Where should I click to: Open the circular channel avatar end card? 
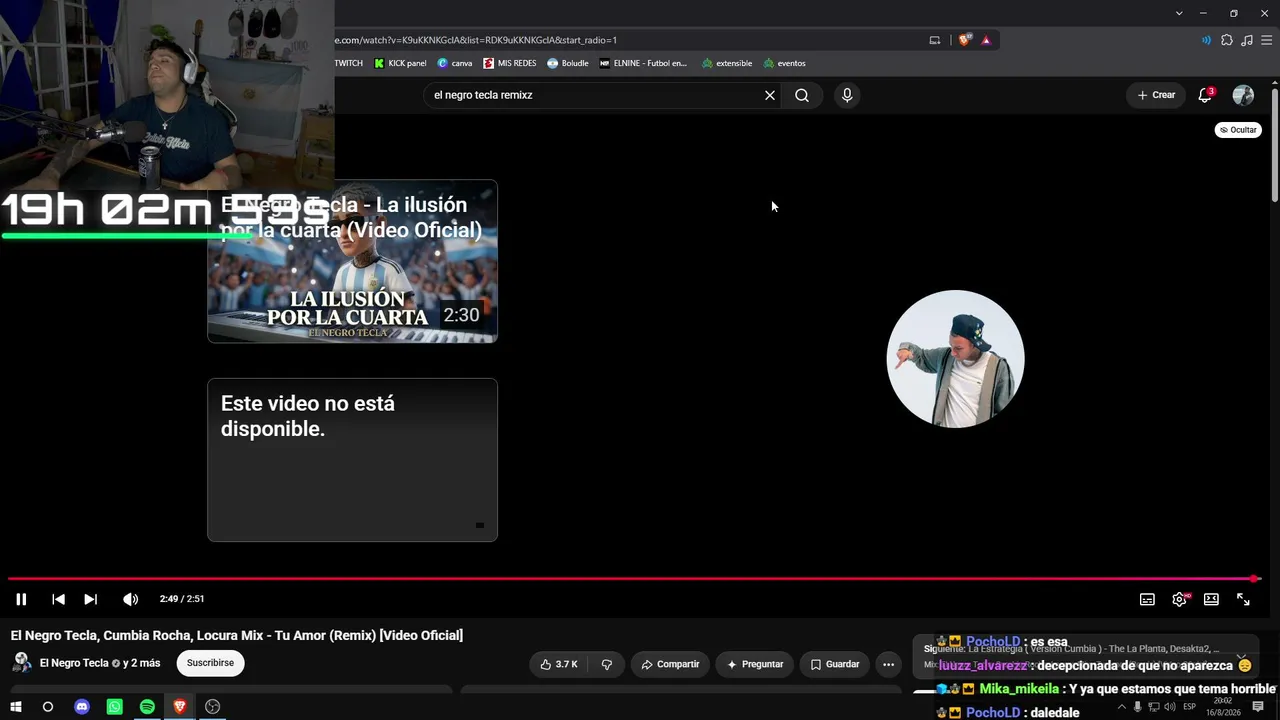coord(955,359)
